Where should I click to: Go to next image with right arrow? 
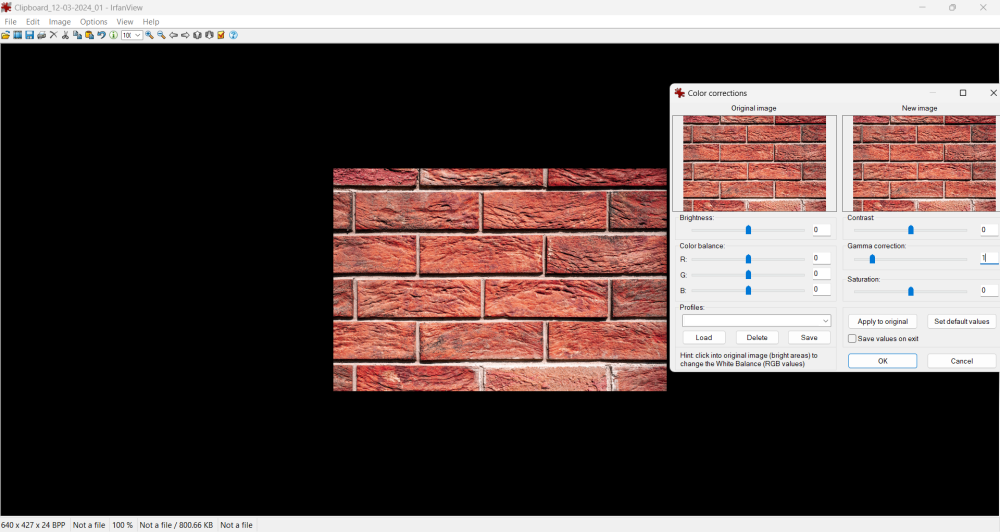[185, 35]
